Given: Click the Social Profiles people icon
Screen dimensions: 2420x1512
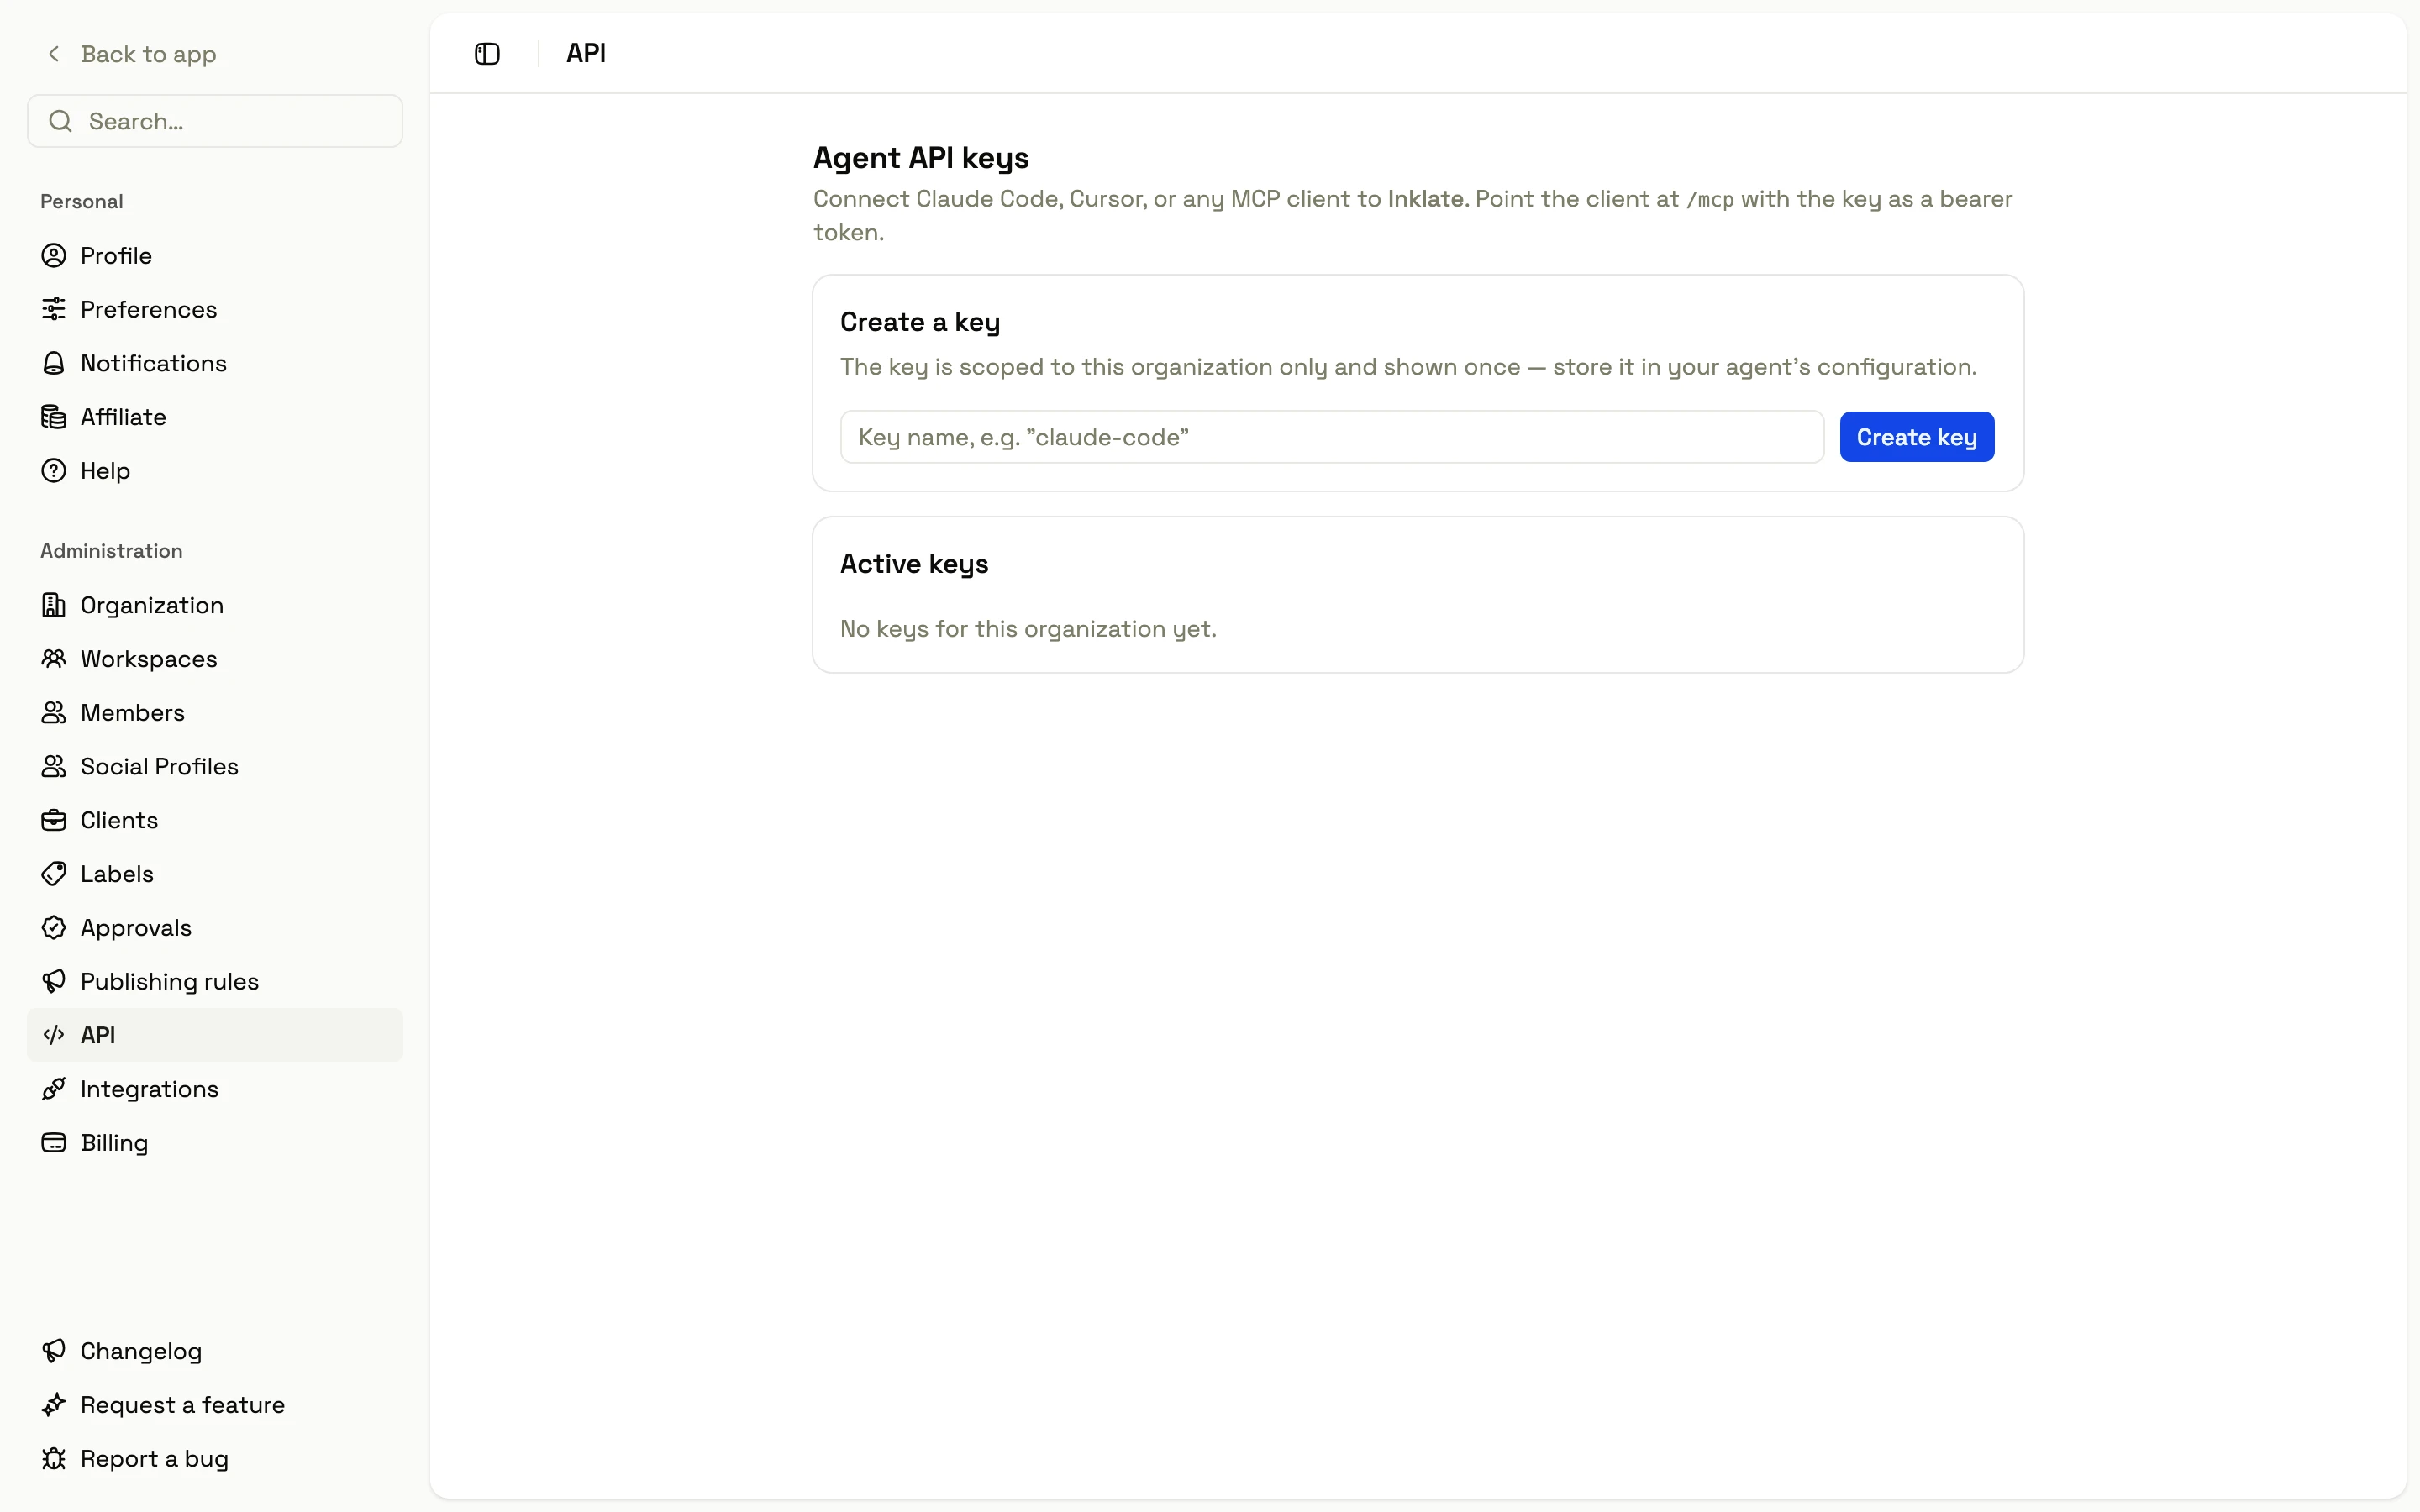Looking at the screenshot, I should click(x=54, y=767).
